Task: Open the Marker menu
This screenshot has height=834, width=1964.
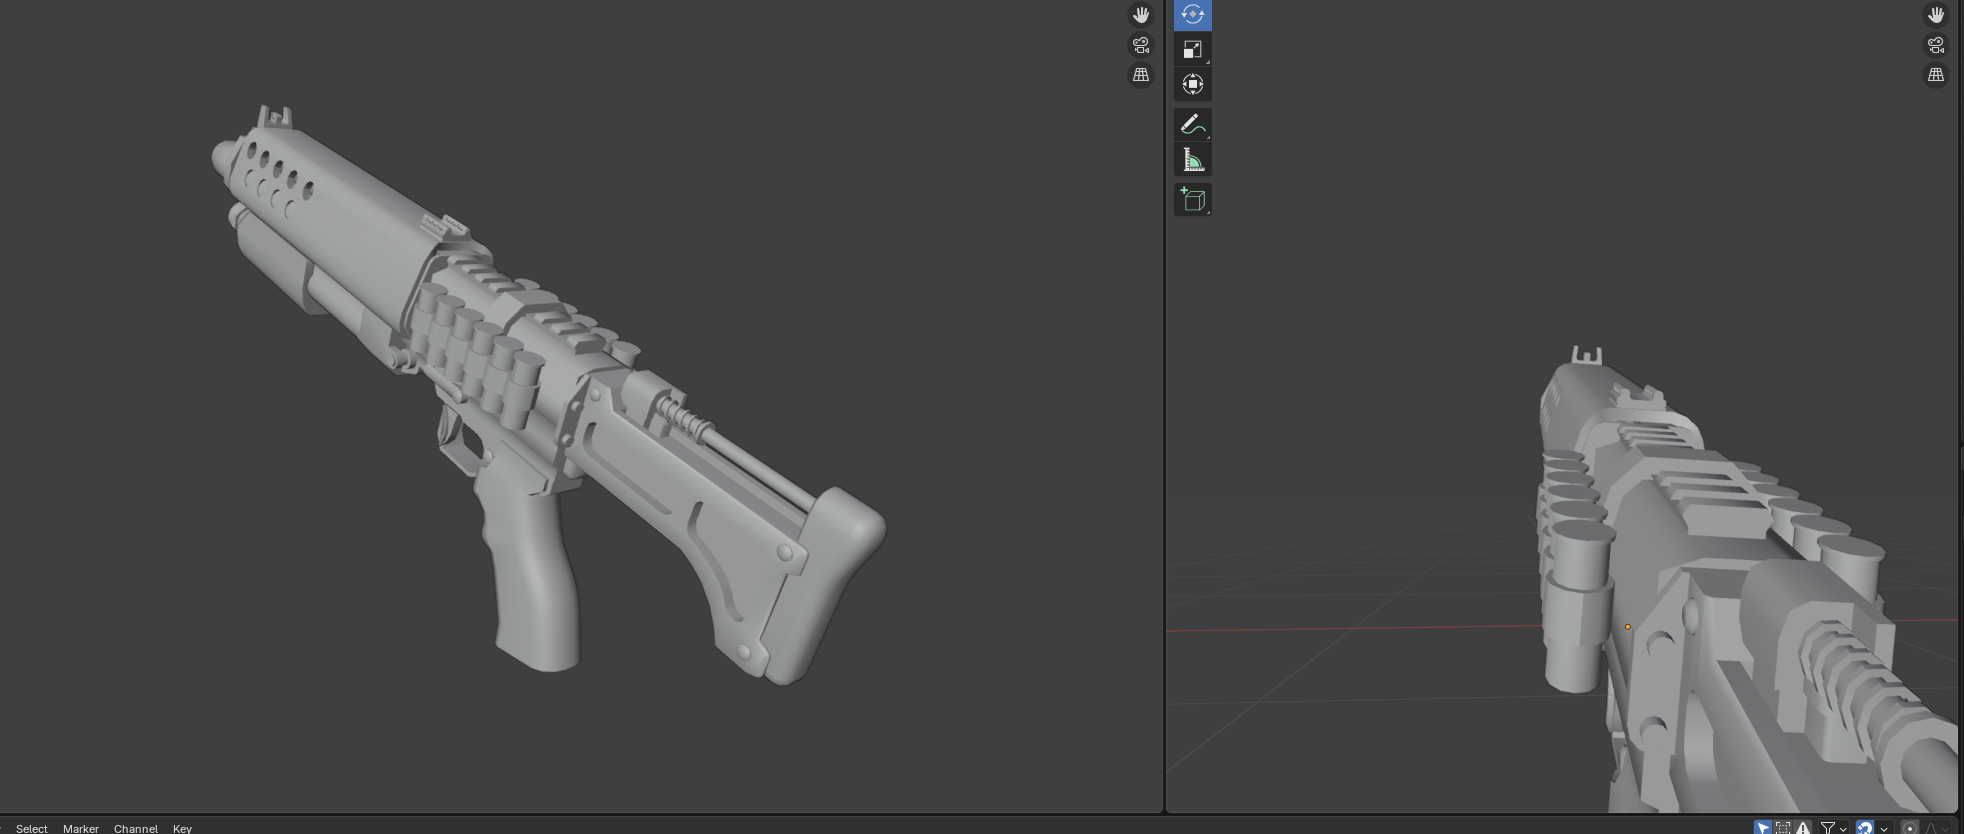Action: point(81,828)
